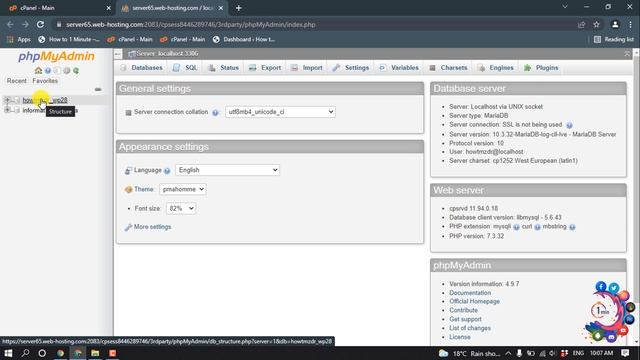Open the Plugins tab
The image size is (640, 360).
pyautogui.click(x=541, y=68)
